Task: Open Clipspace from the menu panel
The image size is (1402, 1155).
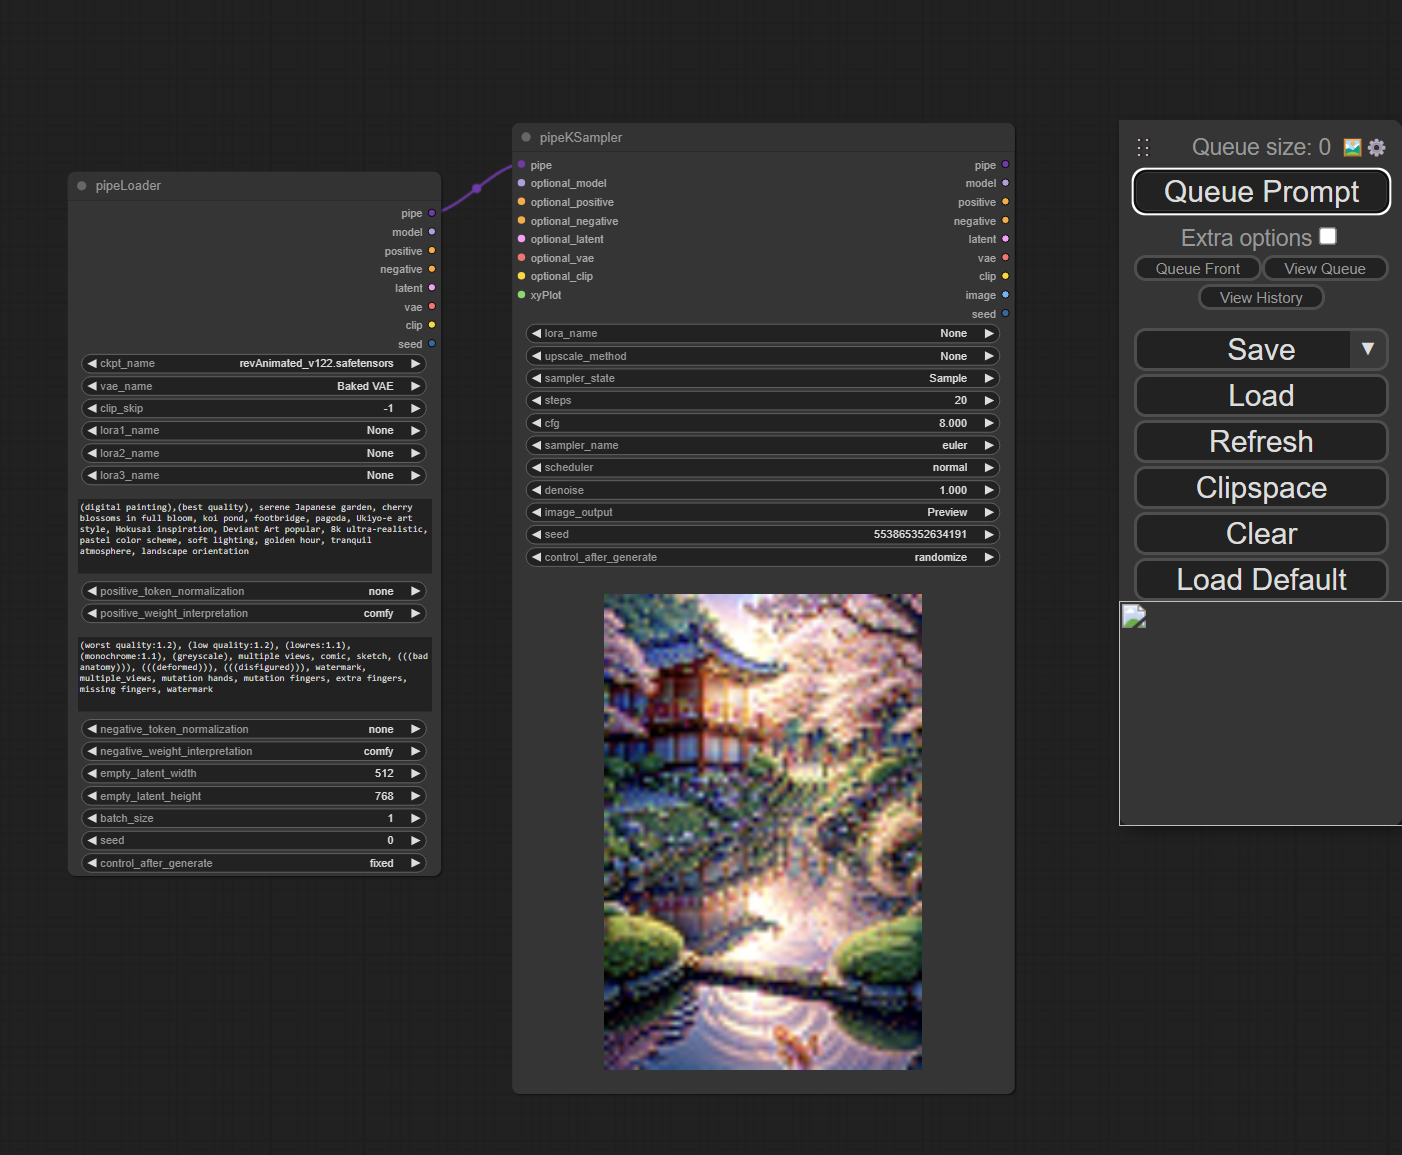Action: click(1260, 487)
